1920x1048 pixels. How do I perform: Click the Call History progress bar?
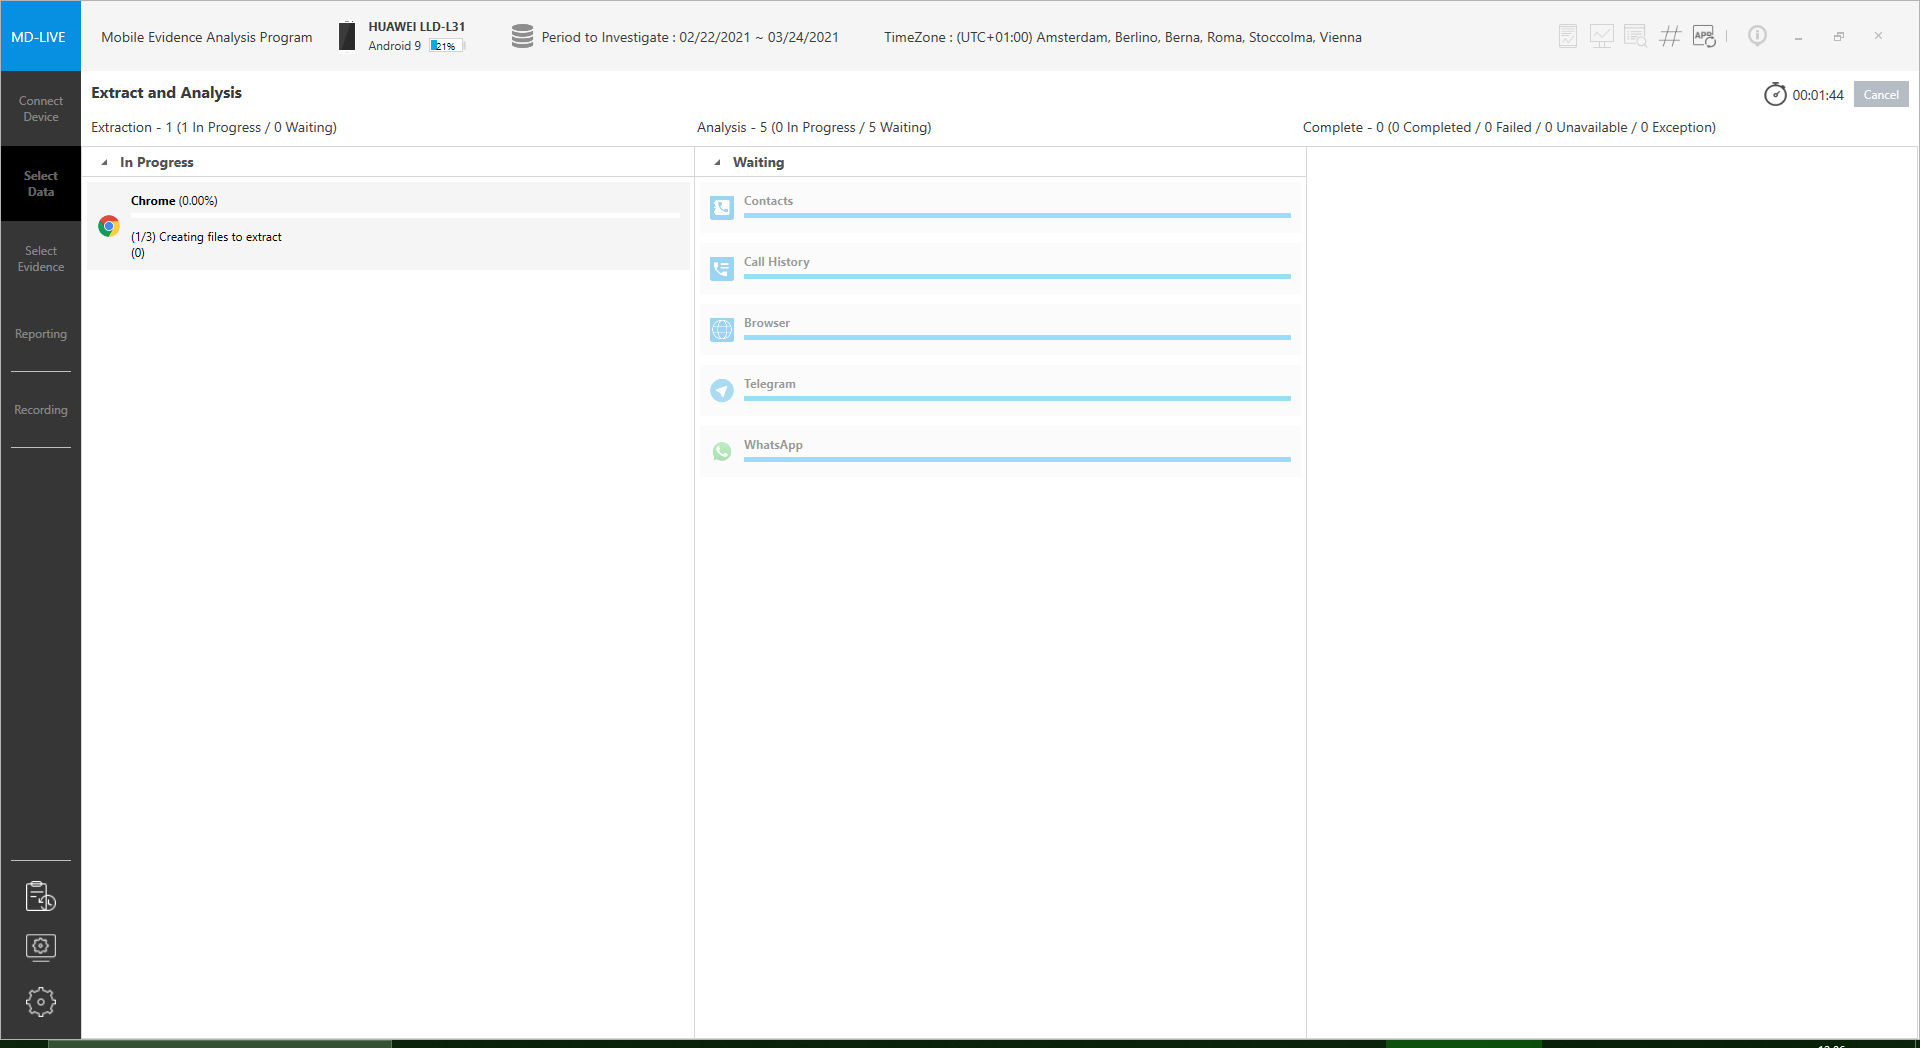click(1017, 276)
